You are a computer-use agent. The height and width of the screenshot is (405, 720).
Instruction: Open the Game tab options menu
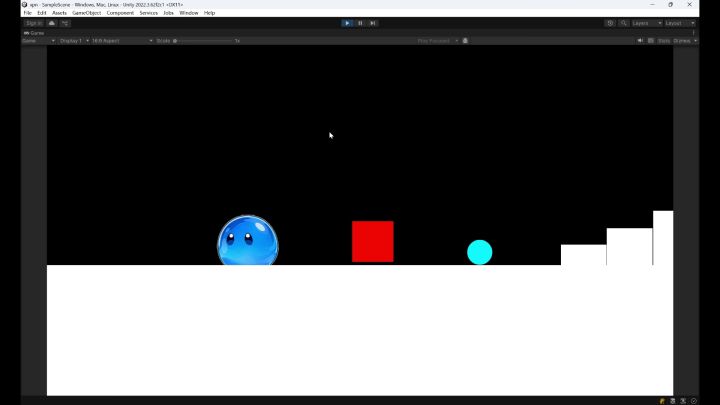coord(693,33)
